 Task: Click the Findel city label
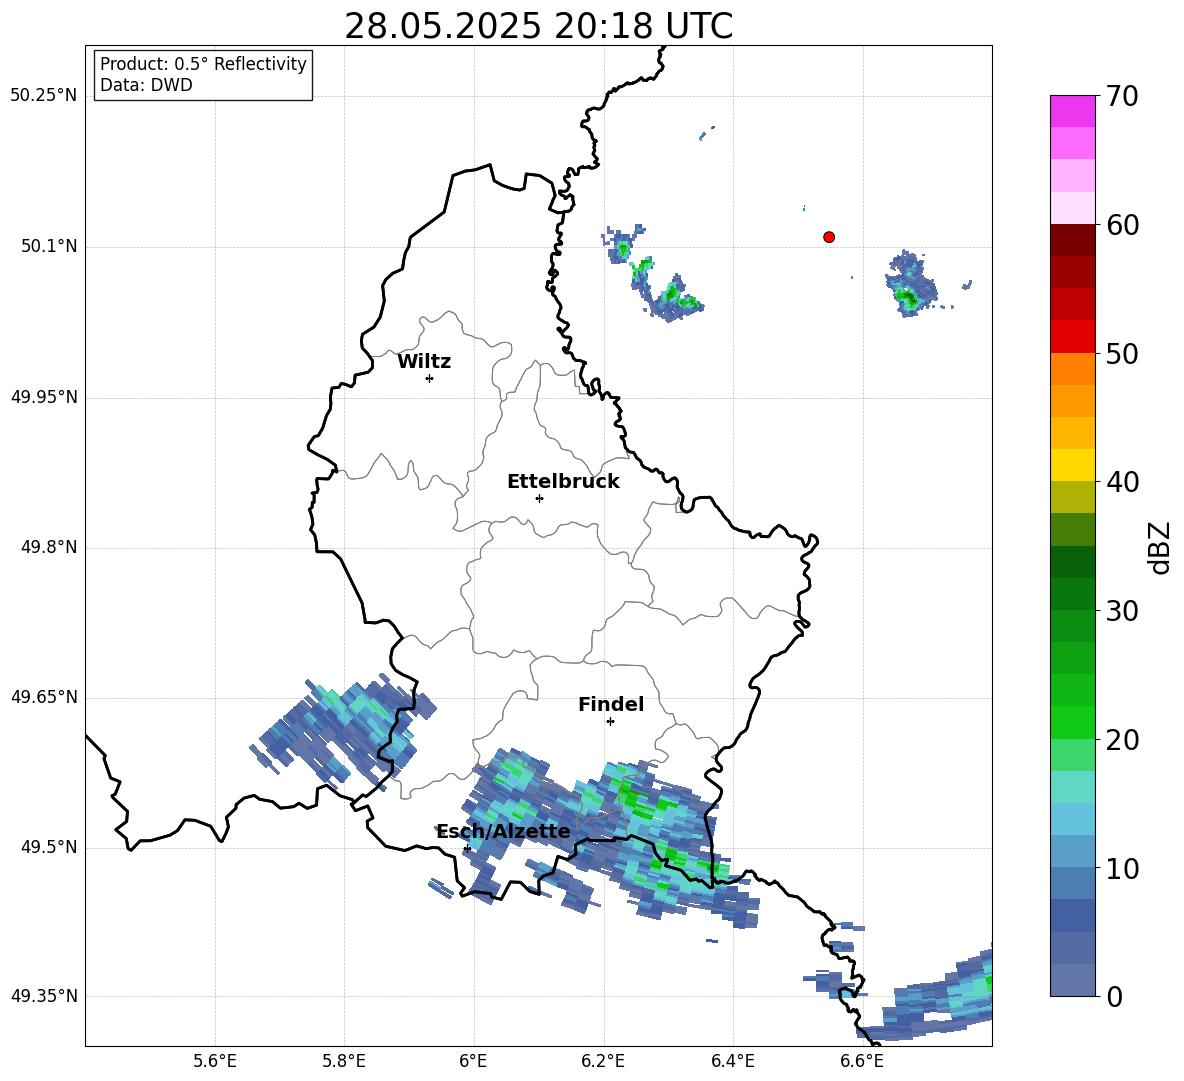pyautogui.click(x=611, y=704)
